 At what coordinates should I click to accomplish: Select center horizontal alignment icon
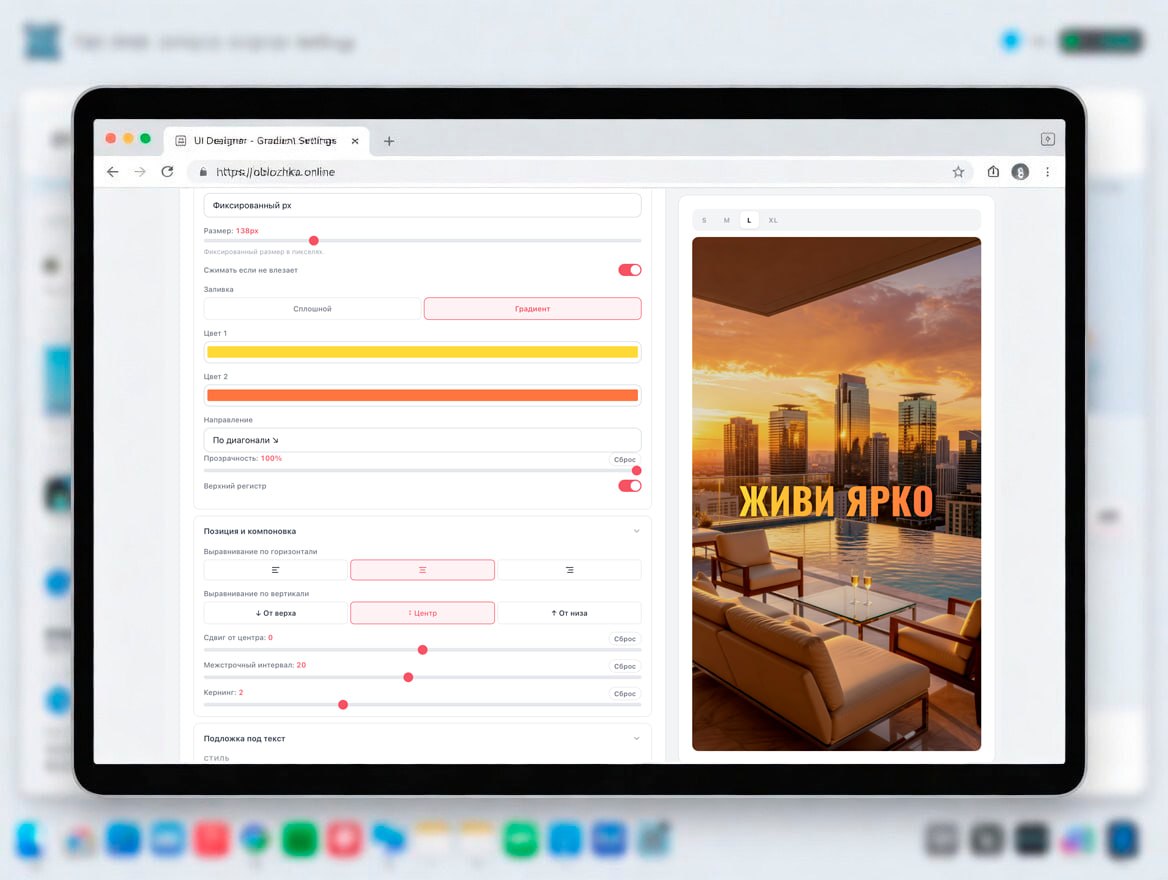coord(422,570)
